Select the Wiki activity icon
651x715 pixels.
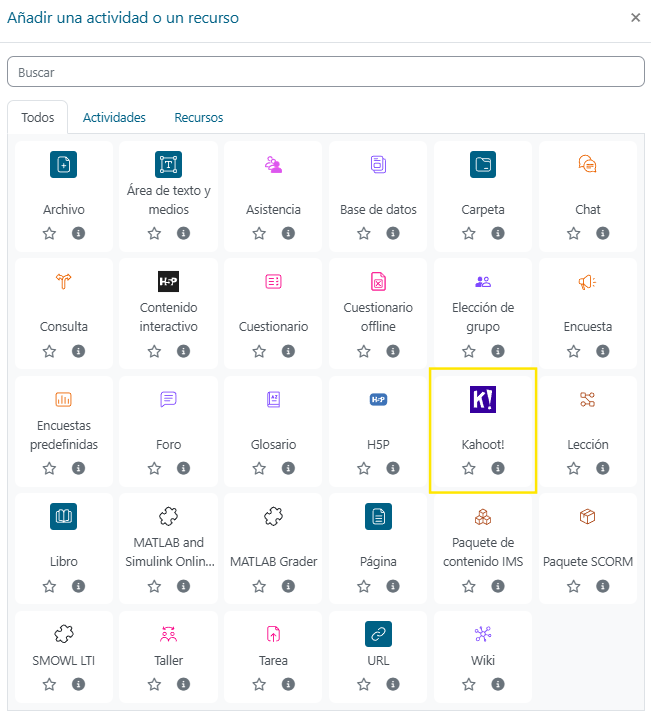coord(483,634)
